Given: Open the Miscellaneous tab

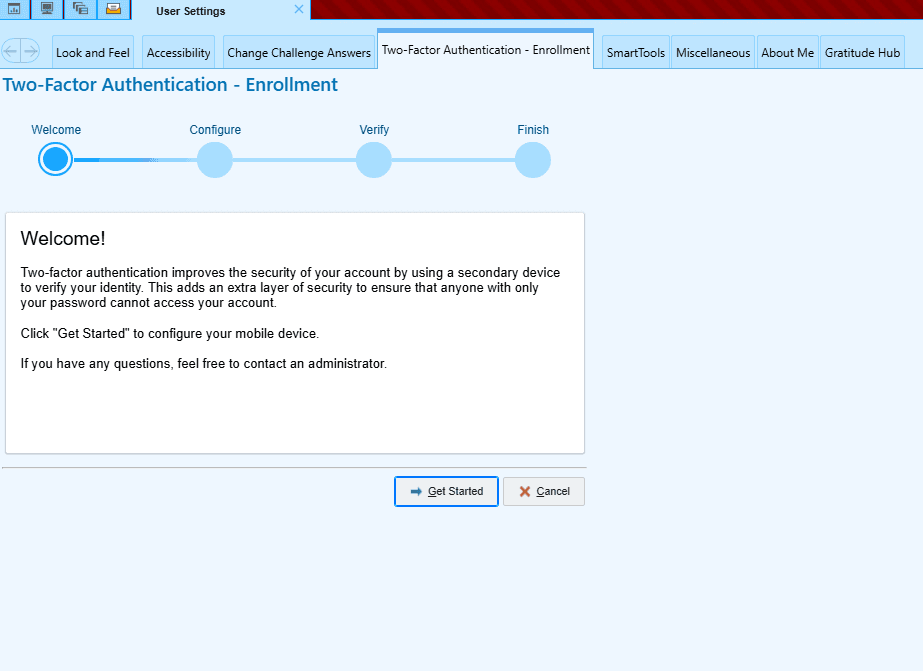Looking at the screenshot, I should 713,53.
